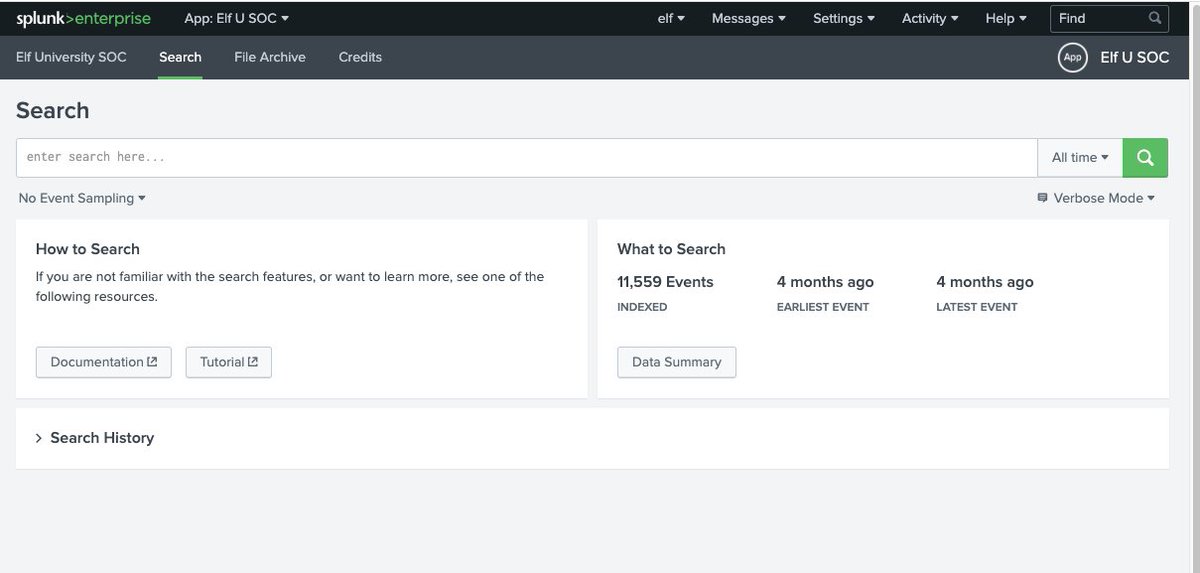Image resolution: width=1200 pixels, height=573 pixels.
Task: Open the Credits tab
Action: (360, 57)
